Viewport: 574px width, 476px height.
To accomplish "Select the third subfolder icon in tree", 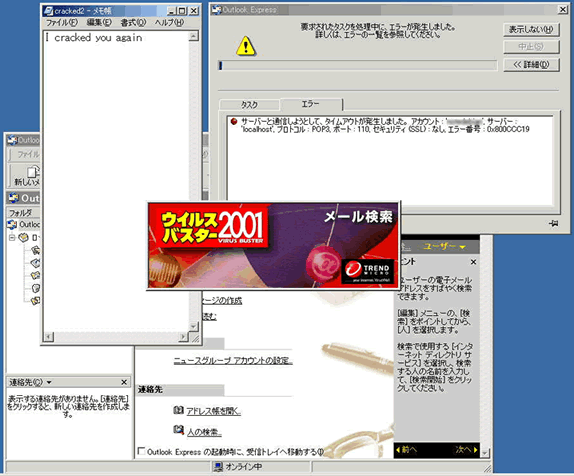I will point(36,275).
